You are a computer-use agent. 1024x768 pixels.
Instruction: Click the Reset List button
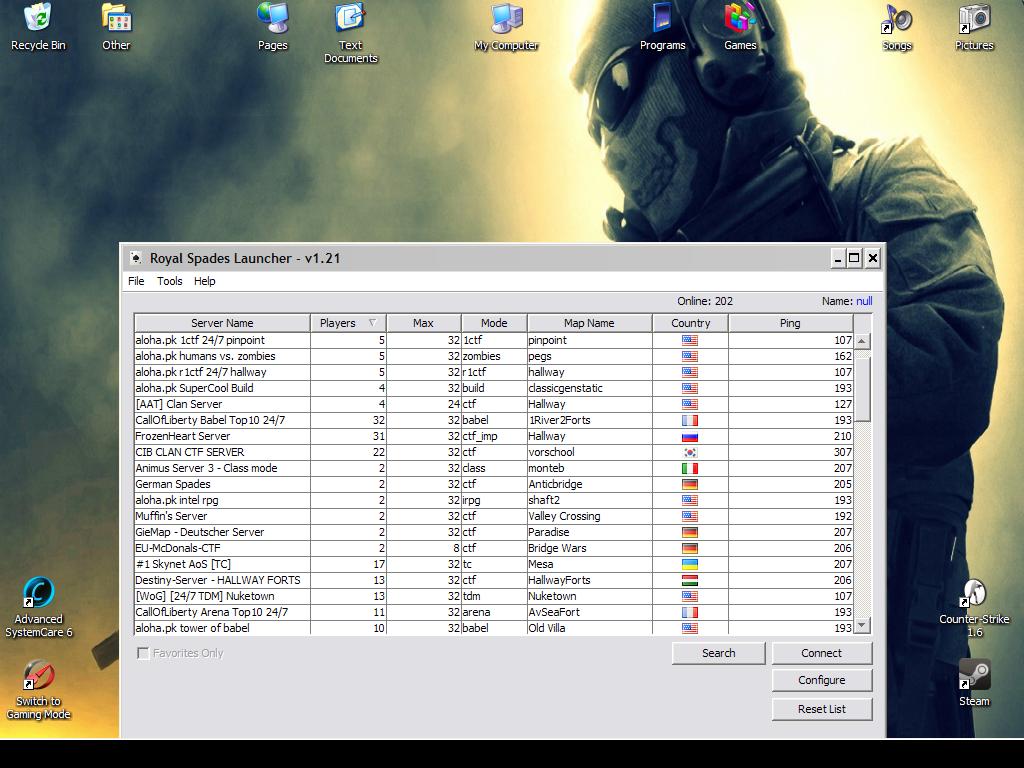click(x=821, y=709)
